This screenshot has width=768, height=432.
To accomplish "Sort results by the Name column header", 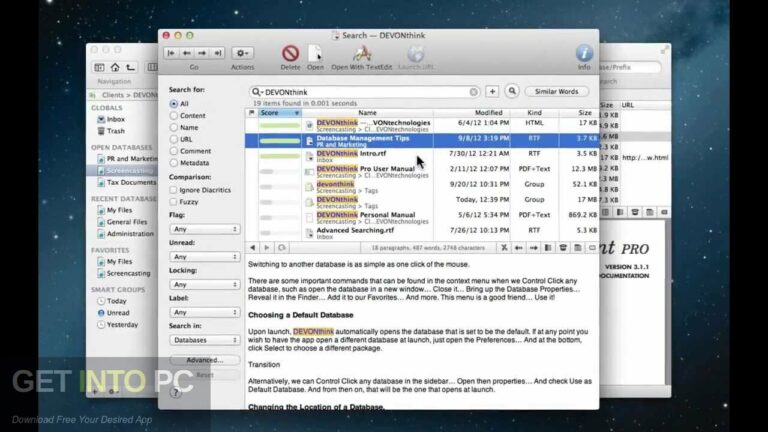I will point(367,113).
